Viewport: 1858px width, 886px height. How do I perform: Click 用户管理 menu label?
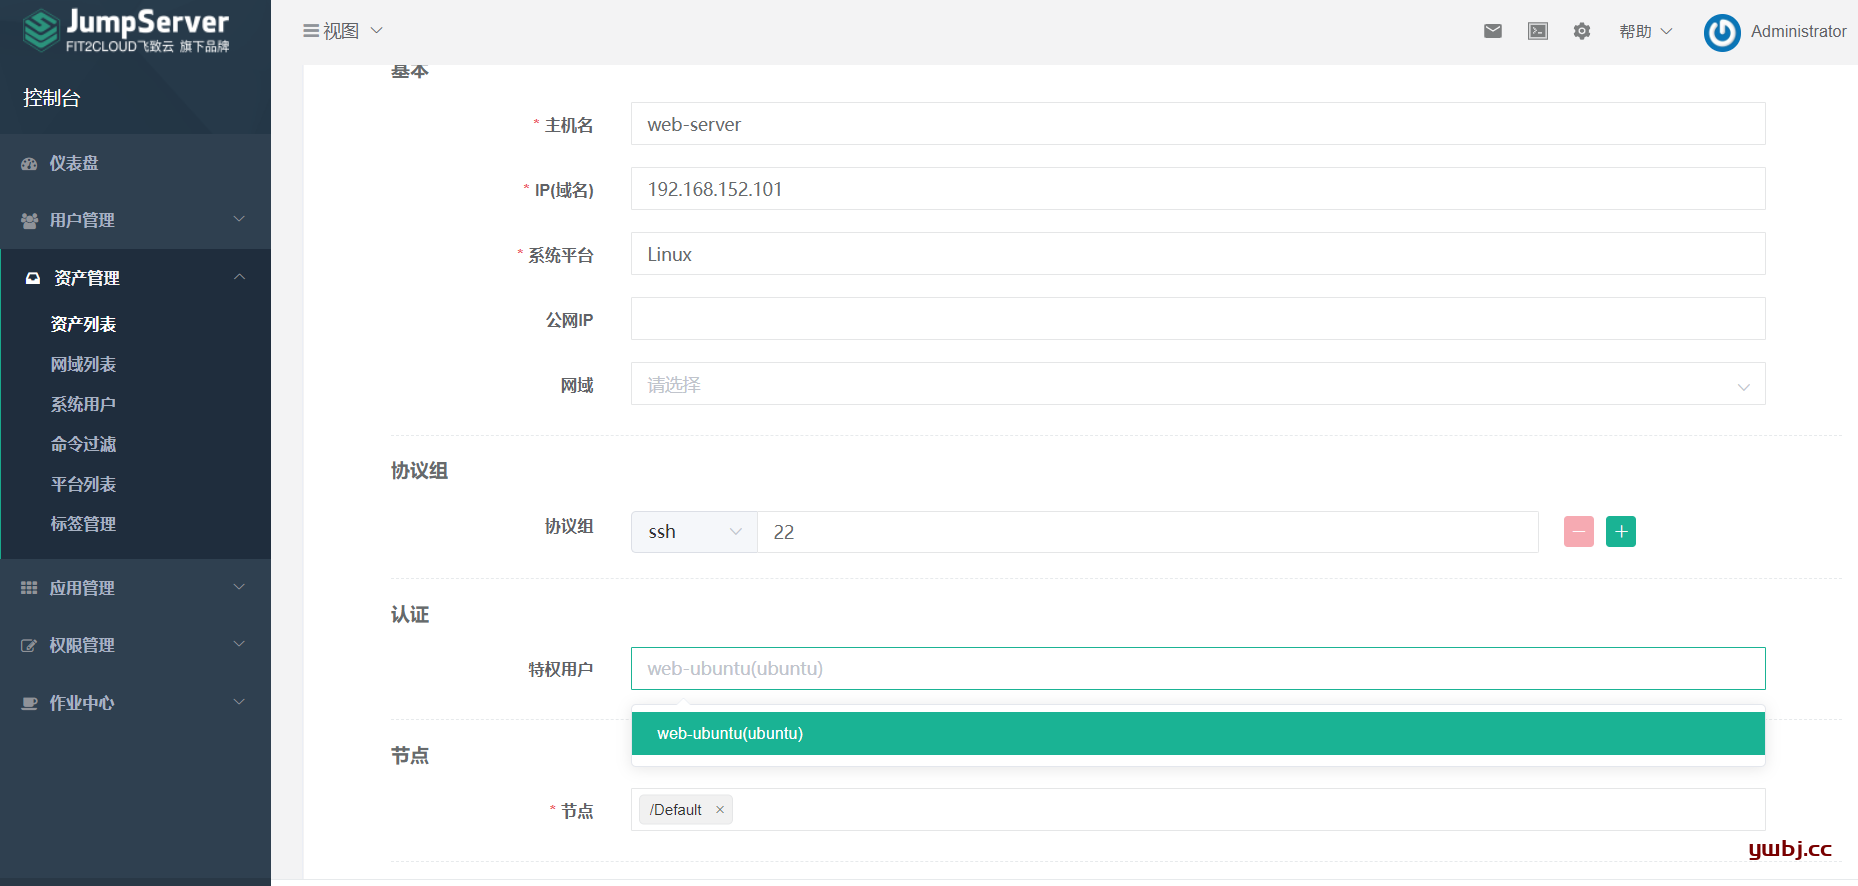pyautogui.click(x=82, y=220)
